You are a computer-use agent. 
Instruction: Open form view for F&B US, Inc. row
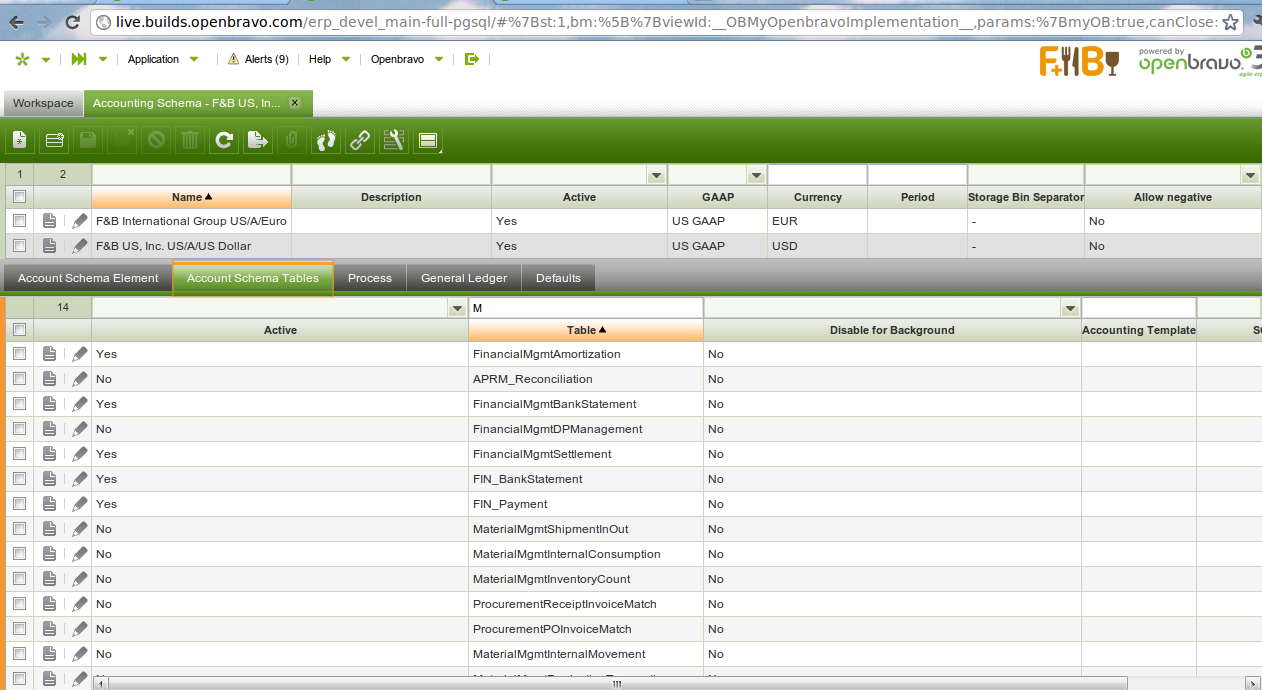(x=50, y=246)
